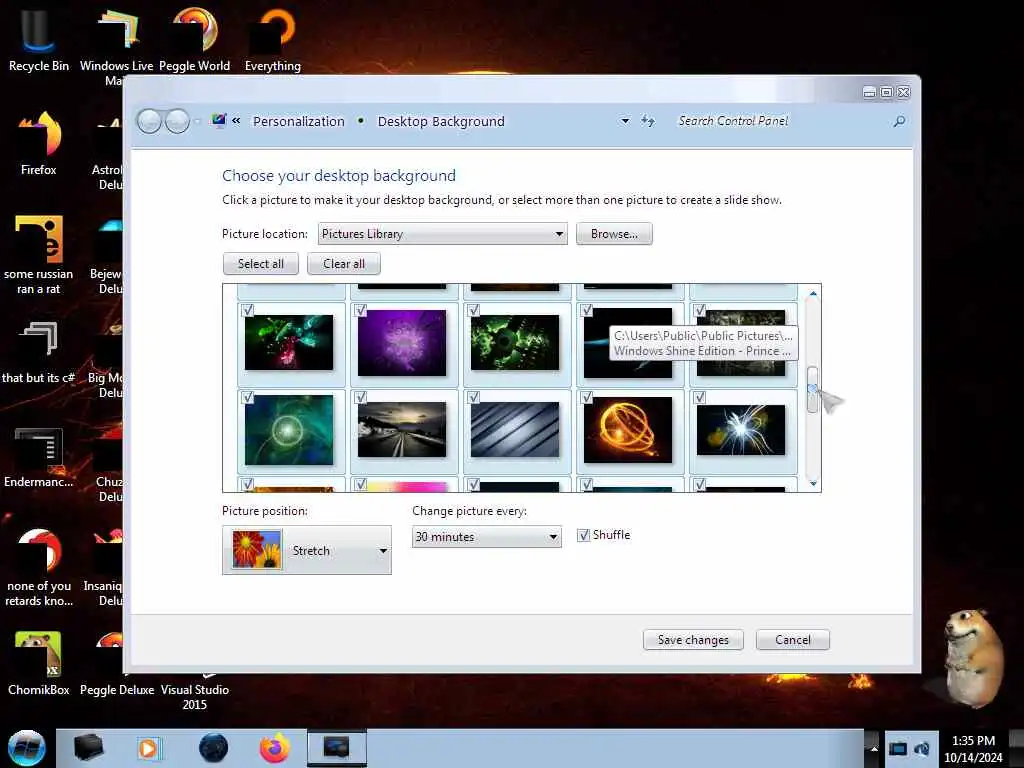Viewport: 1024px width, 768px height.
Task: Click the address bar '«' chevron
Action: click(x=236, y=121)
